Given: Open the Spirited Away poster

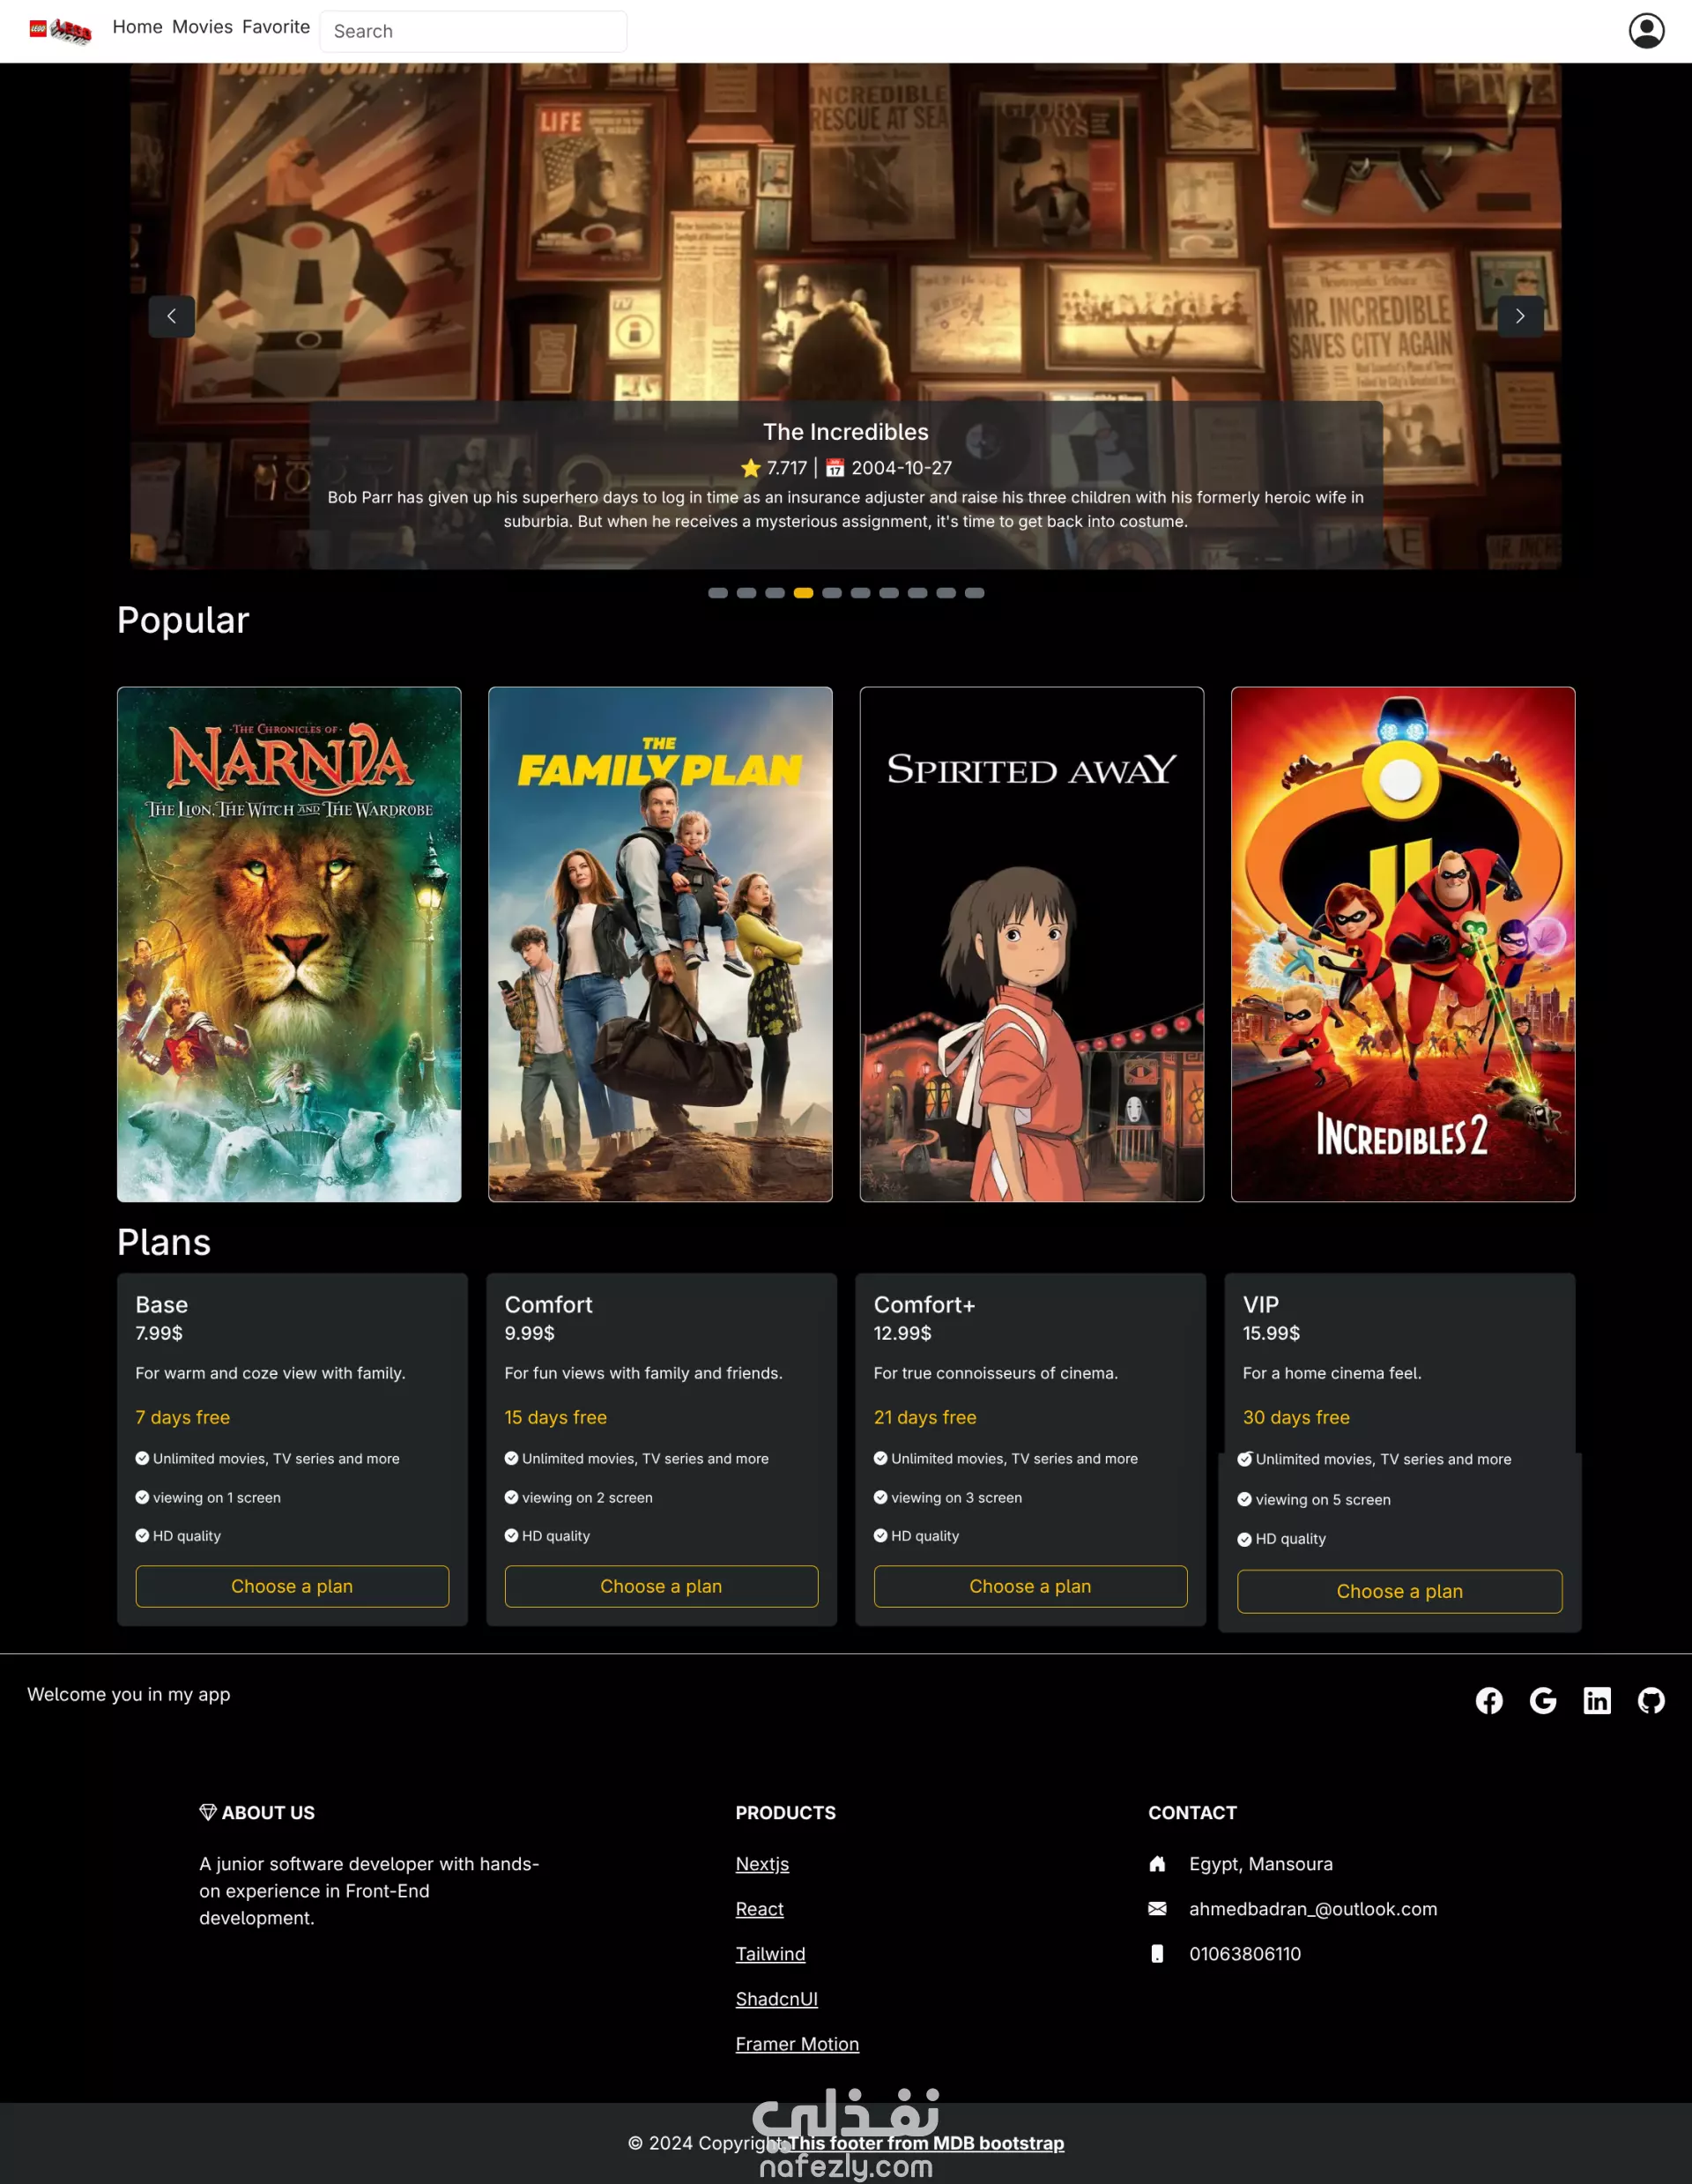Looking at the screenshot, I should pyautogui.click(x=1031, y=944).
